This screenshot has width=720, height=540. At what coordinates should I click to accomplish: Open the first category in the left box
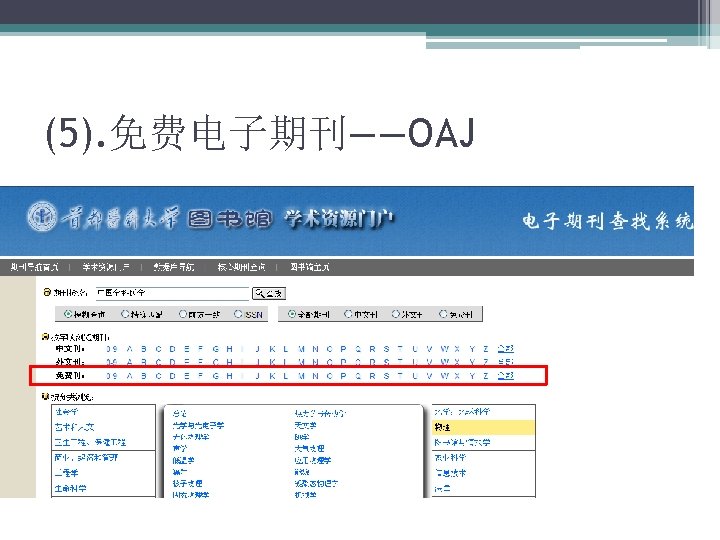point(66,411)
